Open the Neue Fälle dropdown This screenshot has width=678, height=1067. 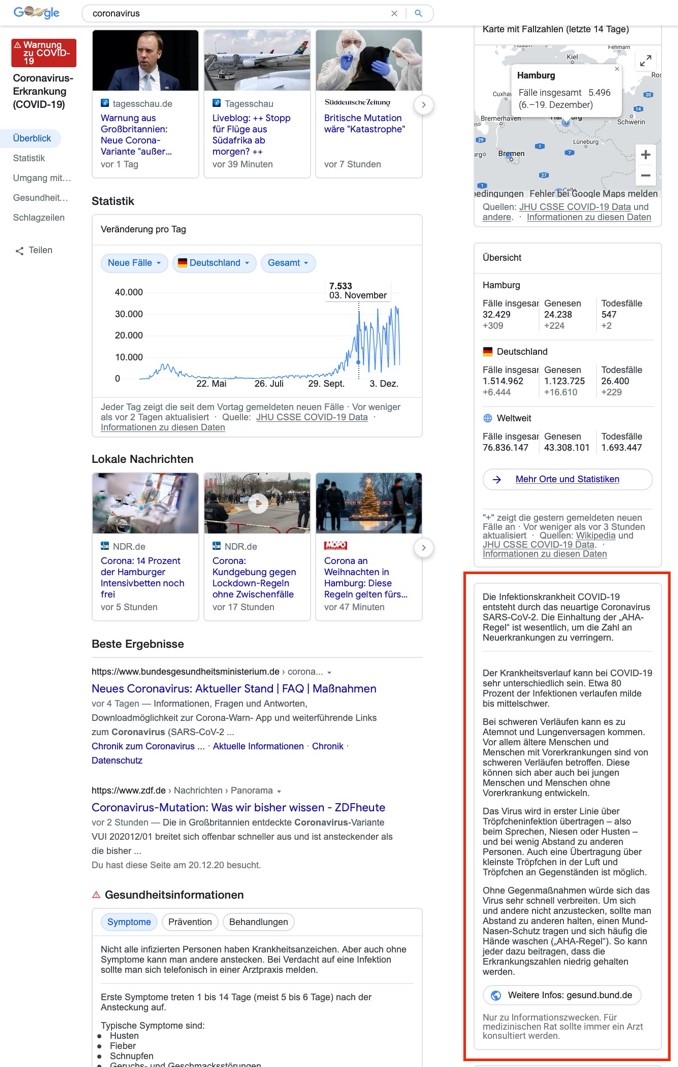point(134,263)
